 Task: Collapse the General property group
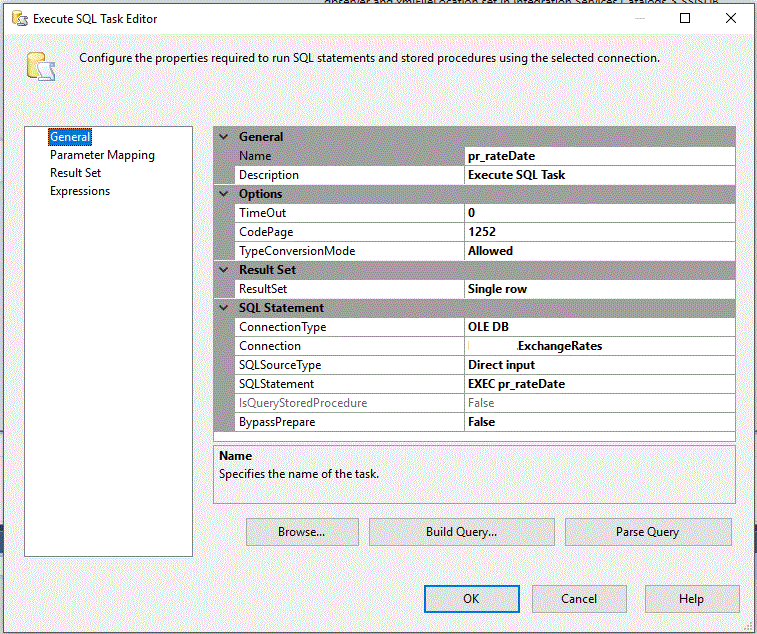click(x=224, y=137)
